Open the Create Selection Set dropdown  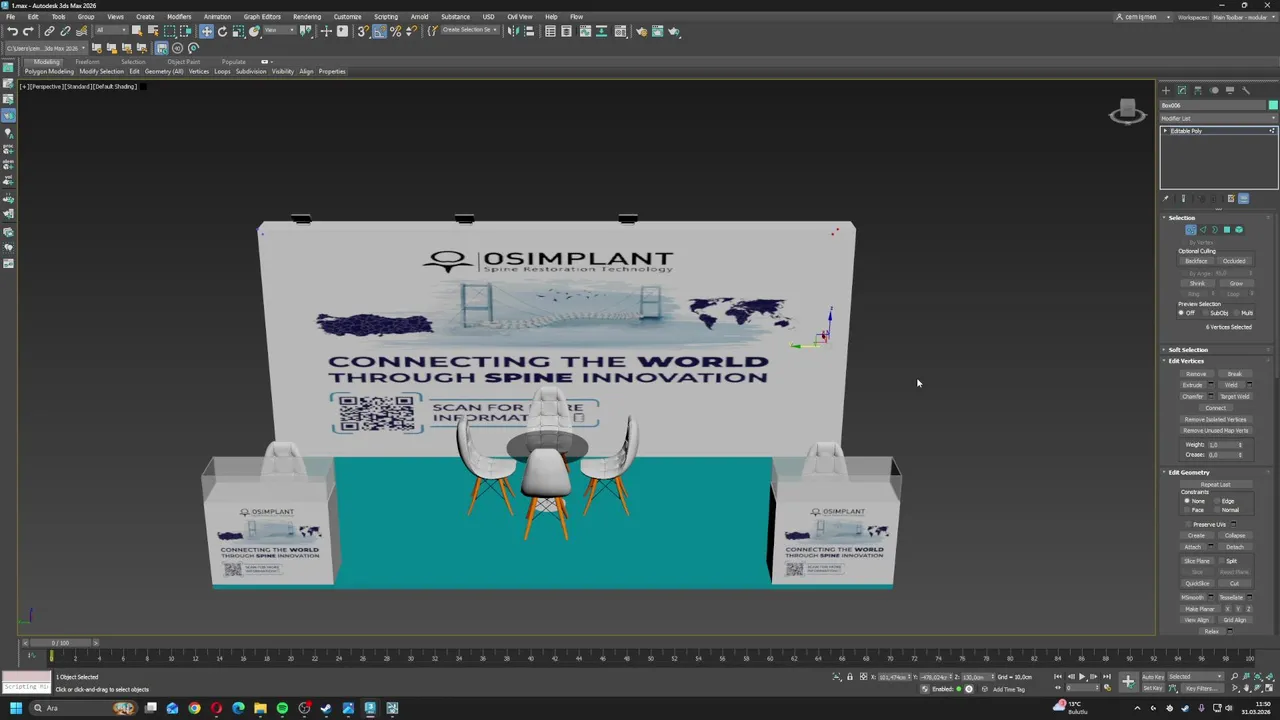coord(470,30)
